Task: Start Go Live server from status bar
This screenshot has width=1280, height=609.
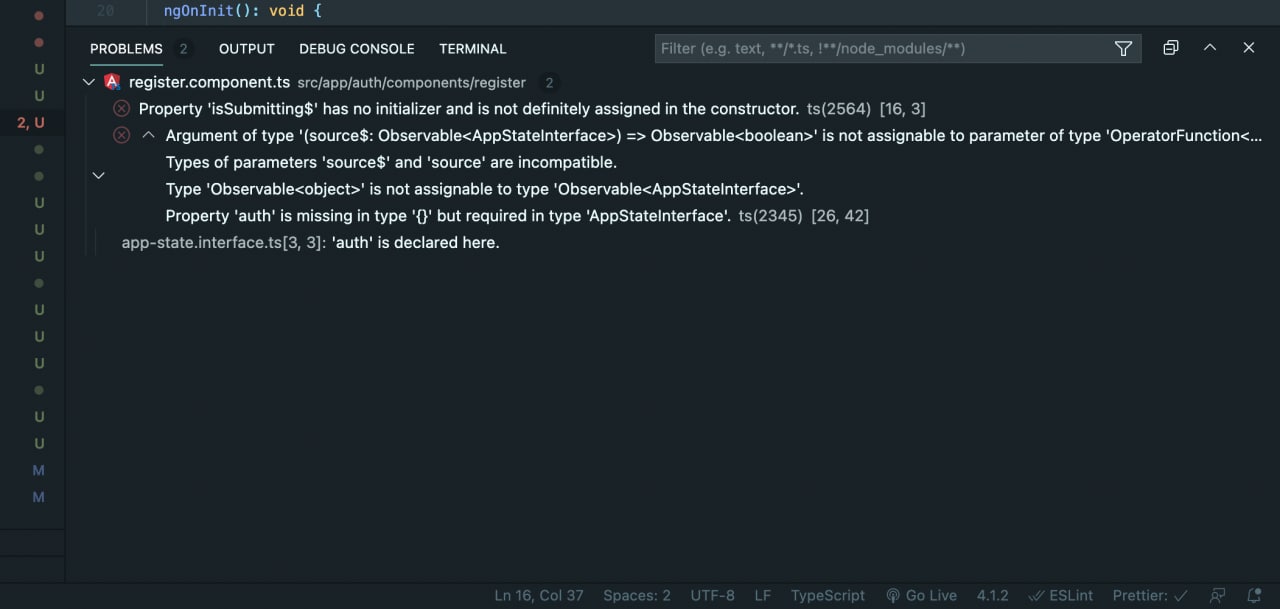Action: 921,595
